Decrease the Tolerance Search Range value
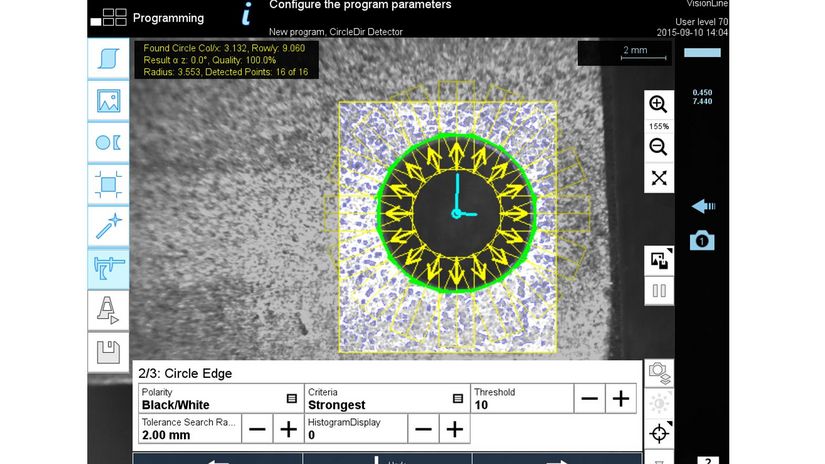The height and width of the screenshot is (464, 825). point(257,429)
